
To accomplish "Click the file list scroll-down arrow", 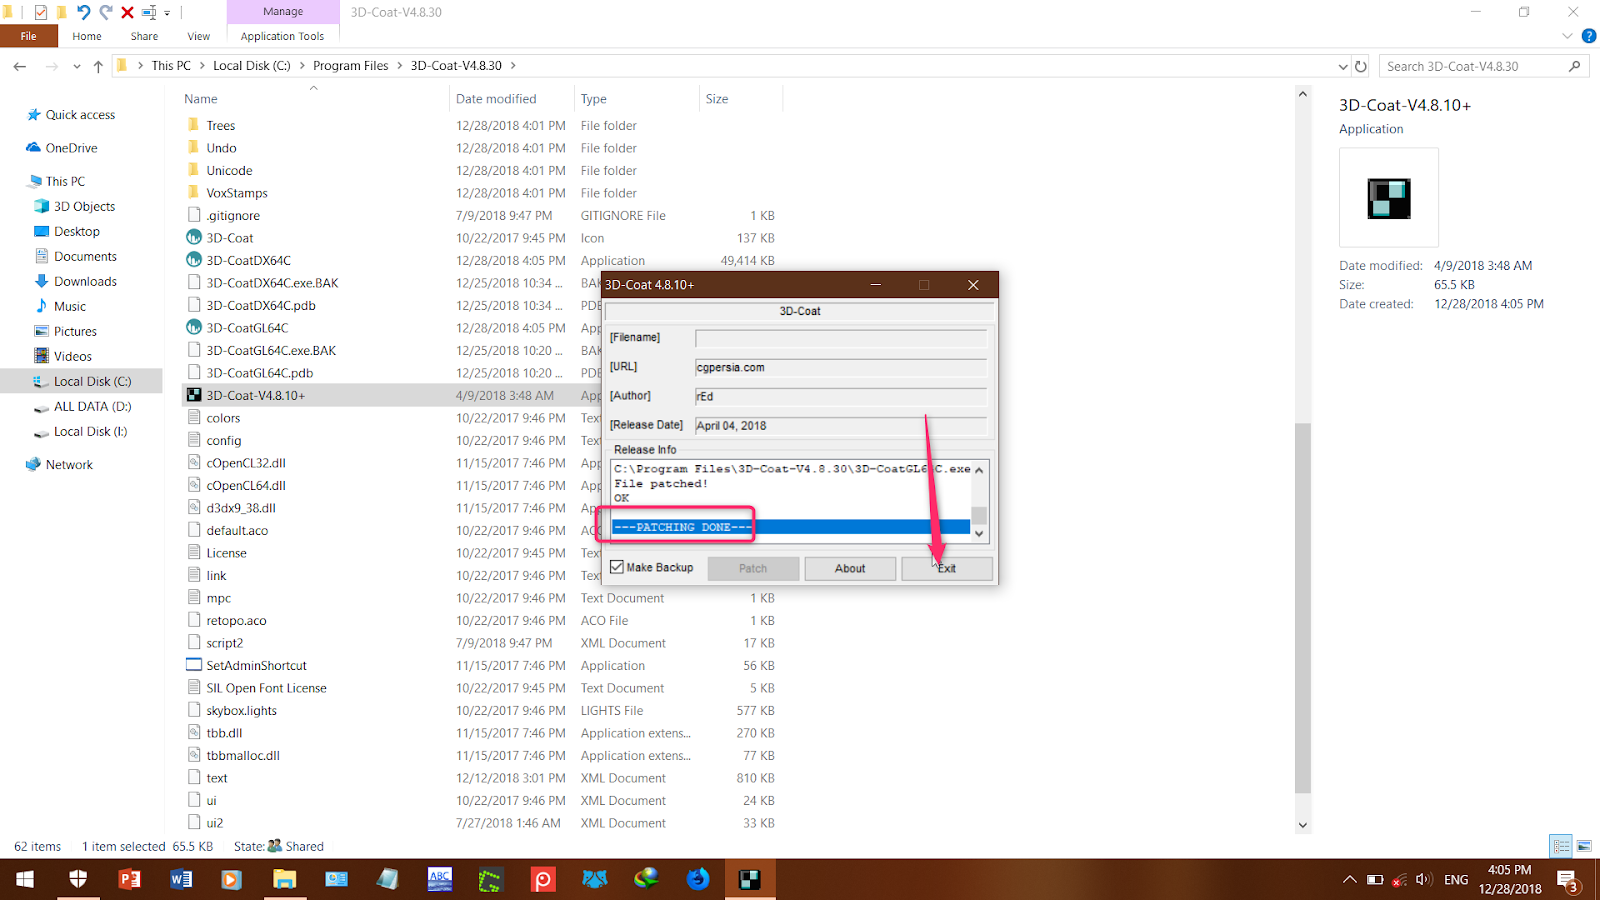I will (x=1302, y=825).
